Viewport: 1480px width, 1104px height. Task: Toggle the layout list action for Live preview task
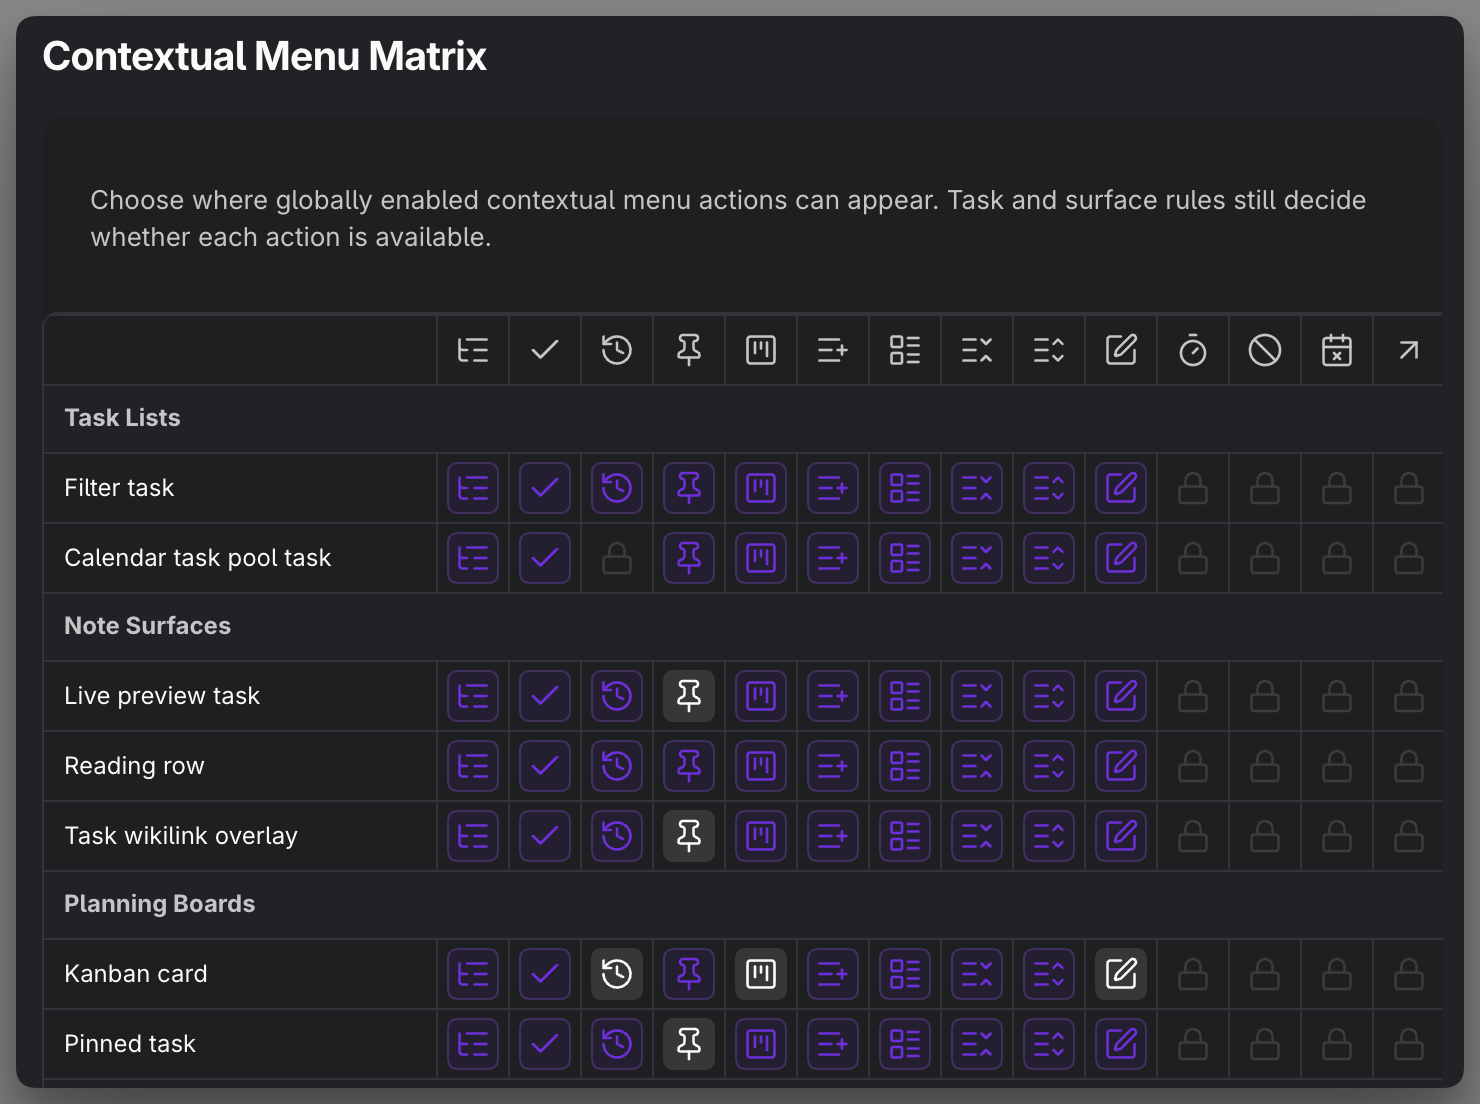point(905,696)
